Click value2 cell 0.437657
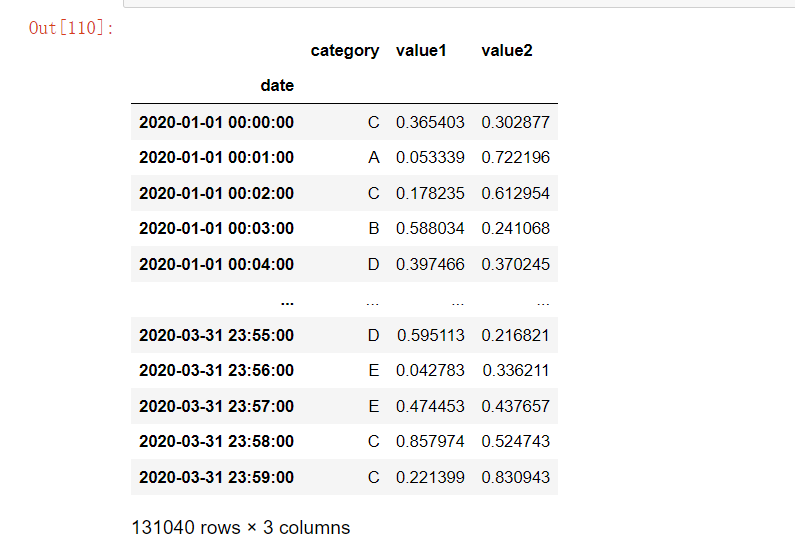 516,406
